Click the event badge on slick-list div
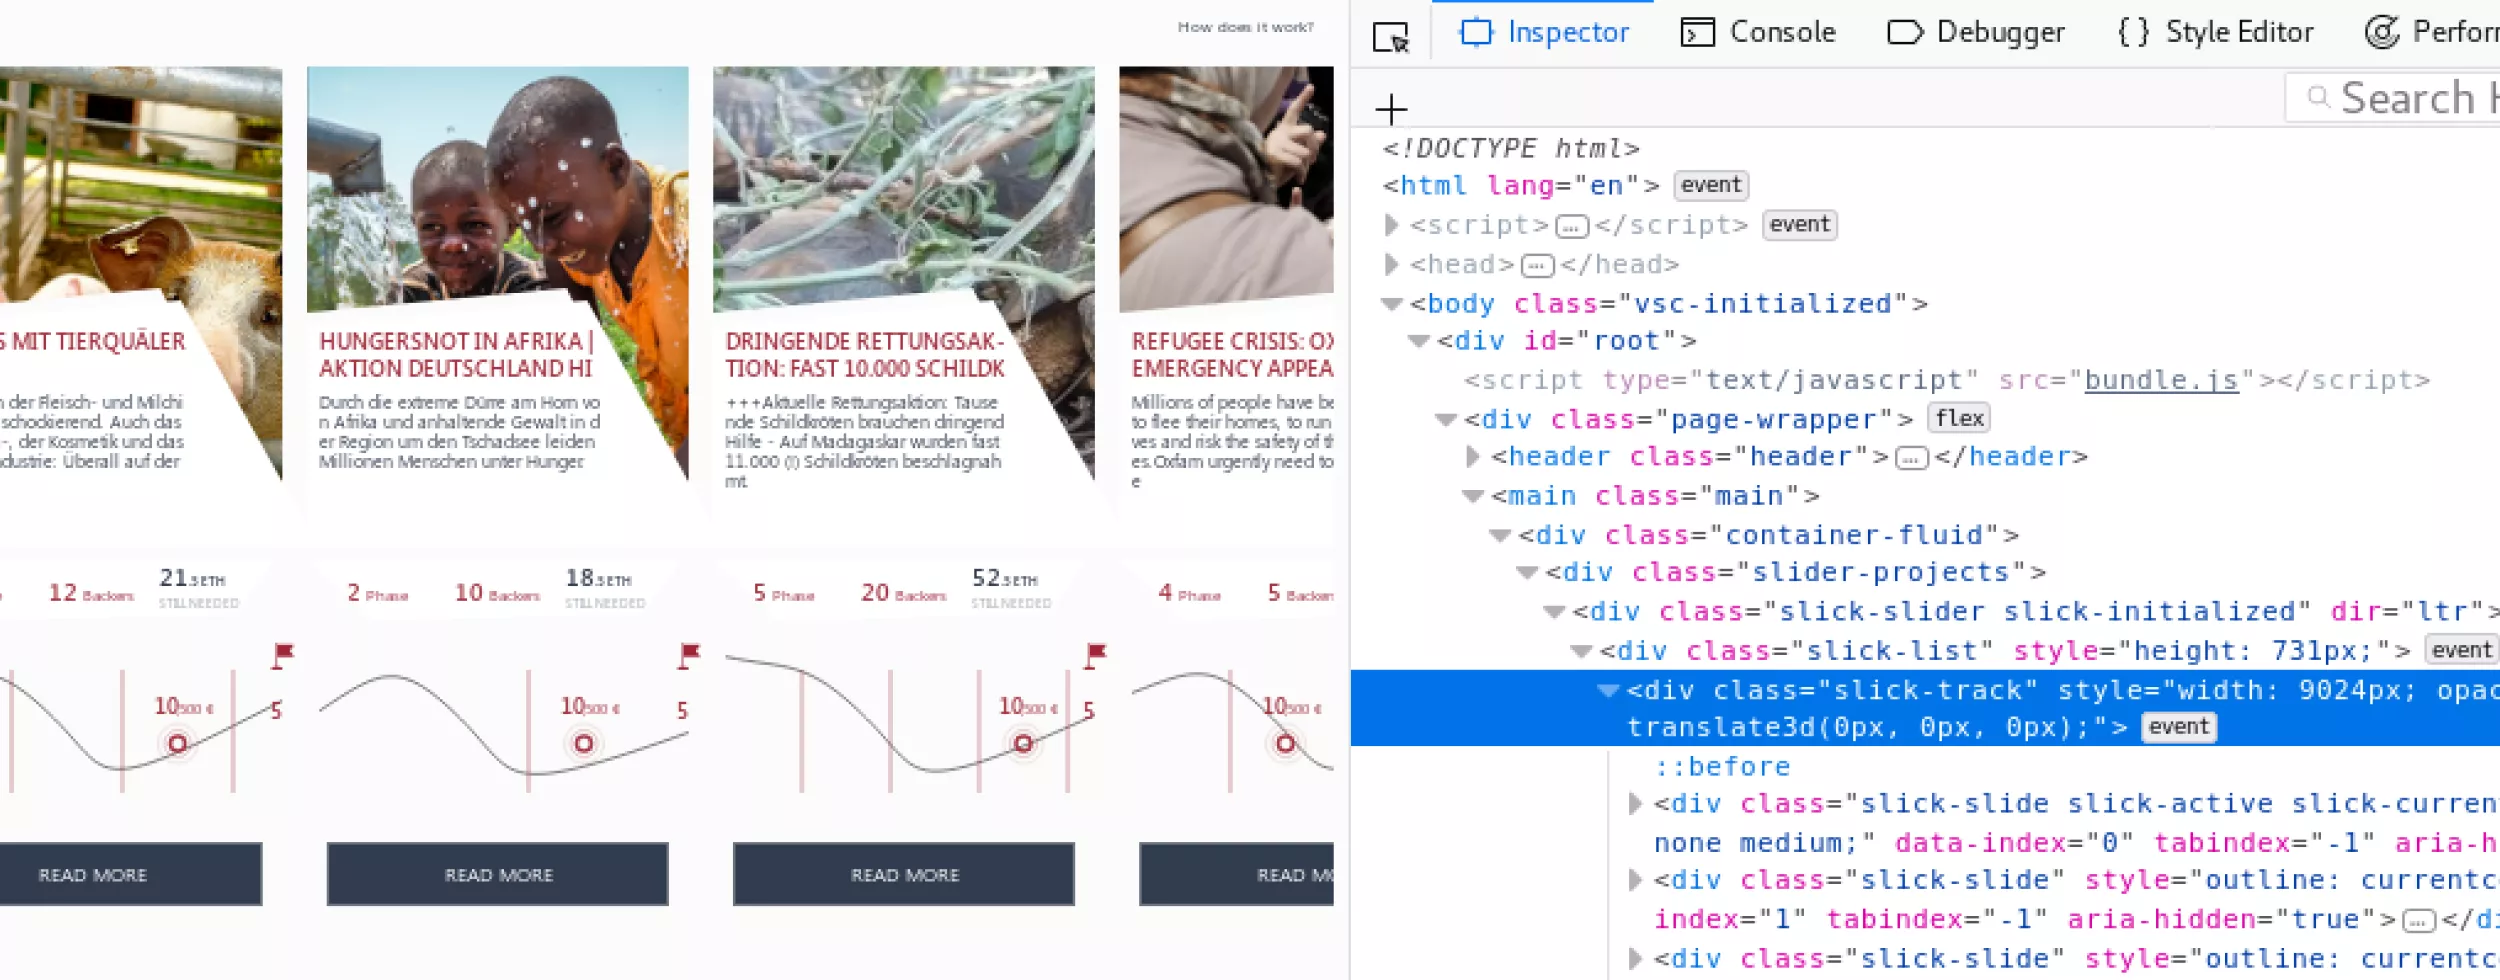The height and width of the screenshot is (980, 2500). click(x=2461, y=650)
